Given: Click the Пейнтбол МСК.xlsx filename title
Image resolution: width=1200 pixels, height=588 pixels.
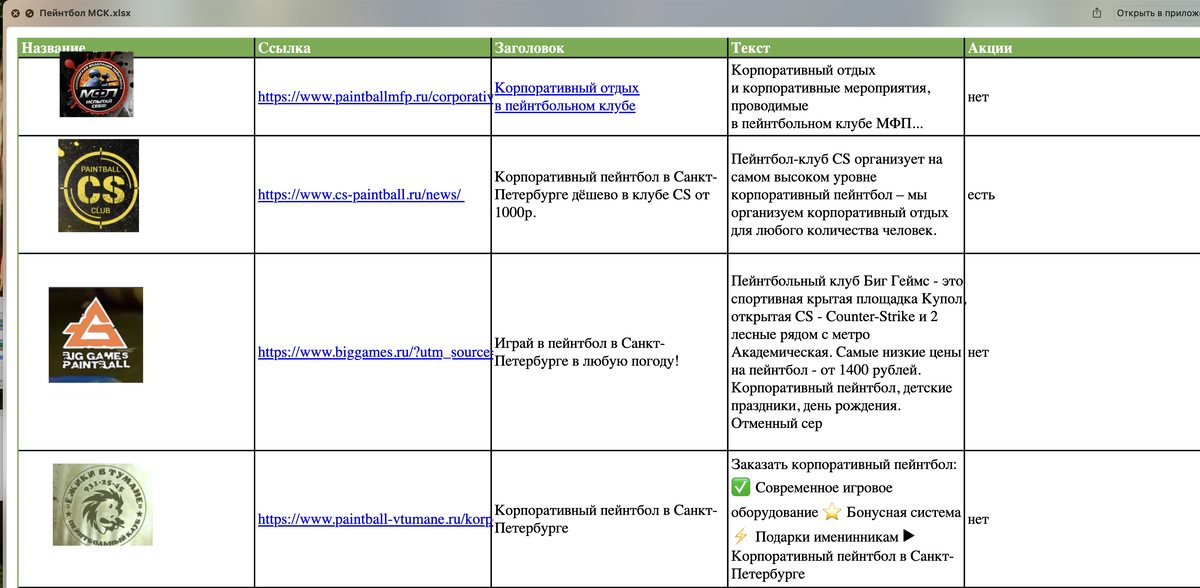Looking at the screenshot, I should [83, 13].
